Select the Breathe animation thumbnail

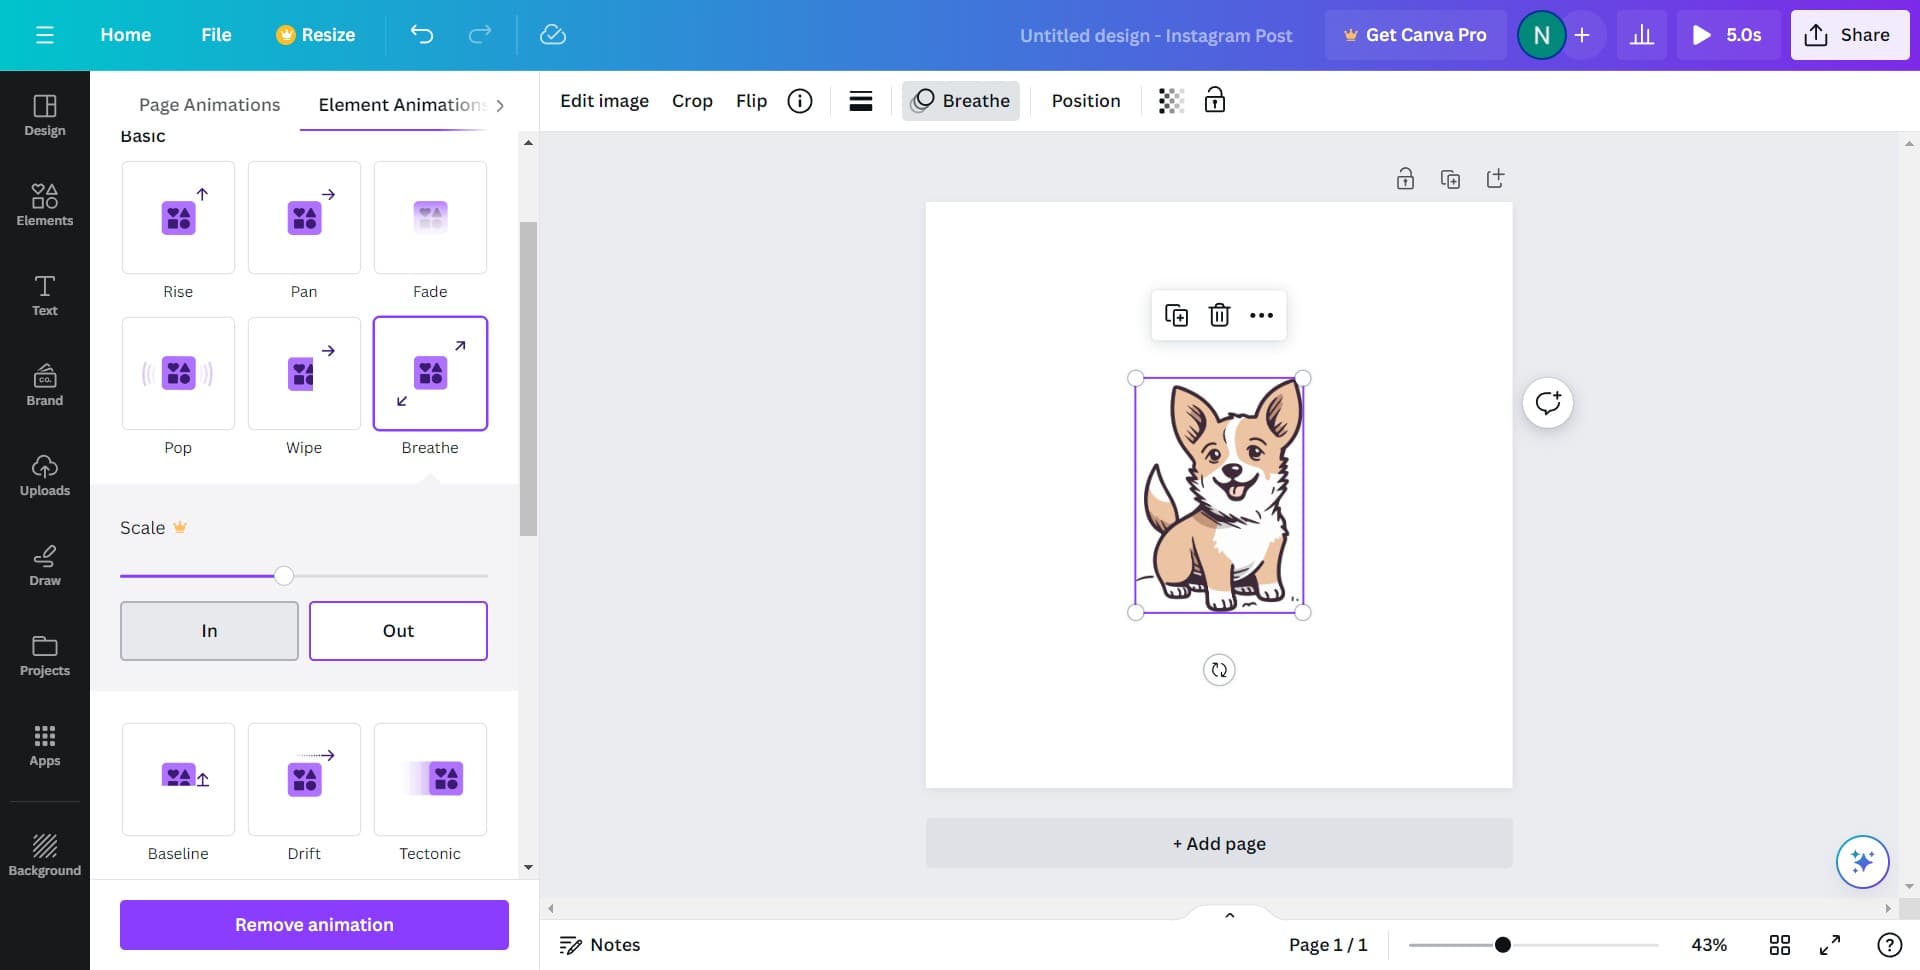tap(430, 373)
